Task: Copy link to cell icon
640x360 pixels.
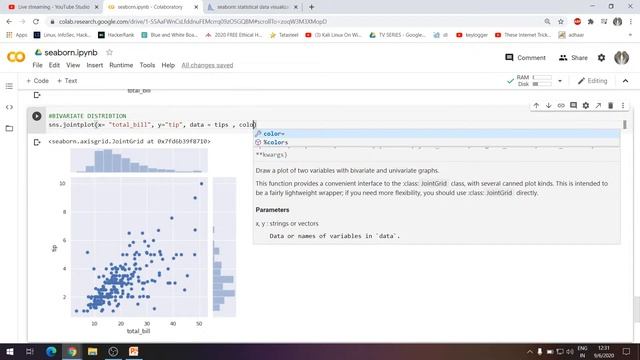Action: point(561,105)
